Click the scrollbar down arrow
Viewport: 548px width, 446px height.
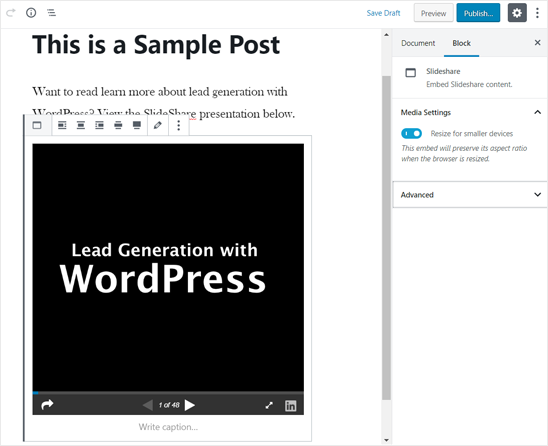[386, 440]
